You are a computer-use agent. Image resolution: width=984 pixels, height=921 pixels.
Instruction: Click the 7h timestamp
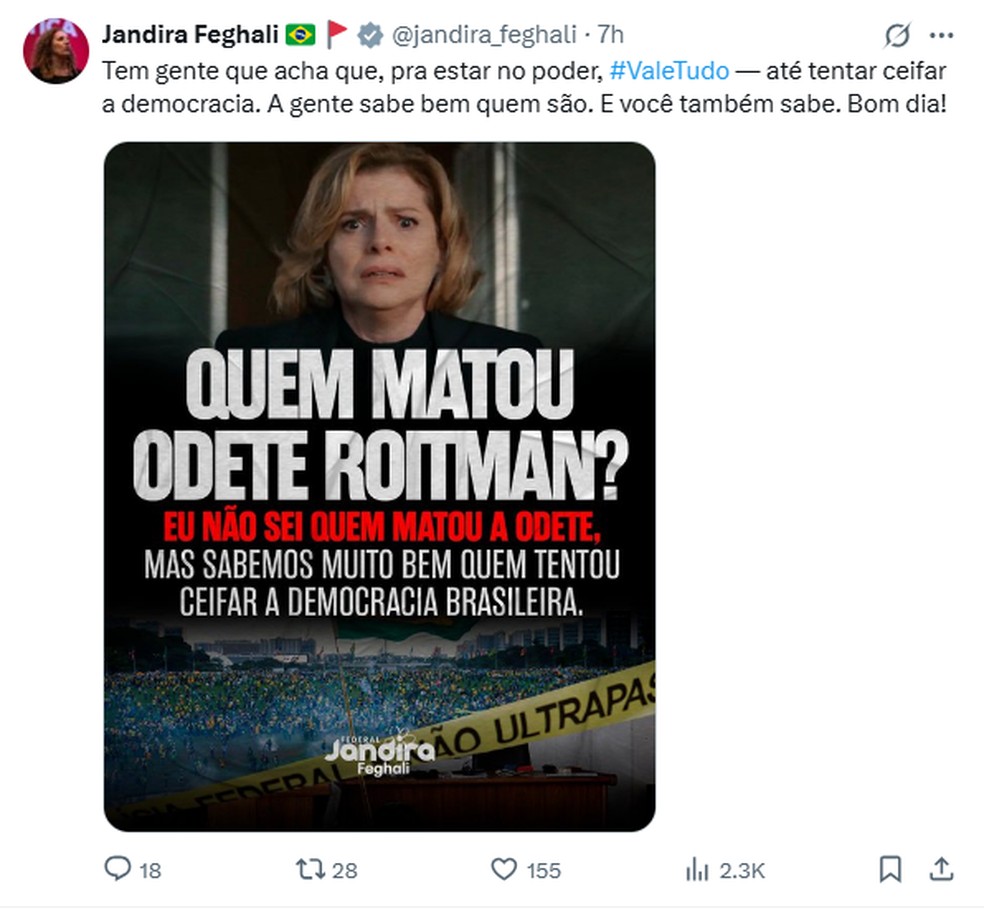610,35
